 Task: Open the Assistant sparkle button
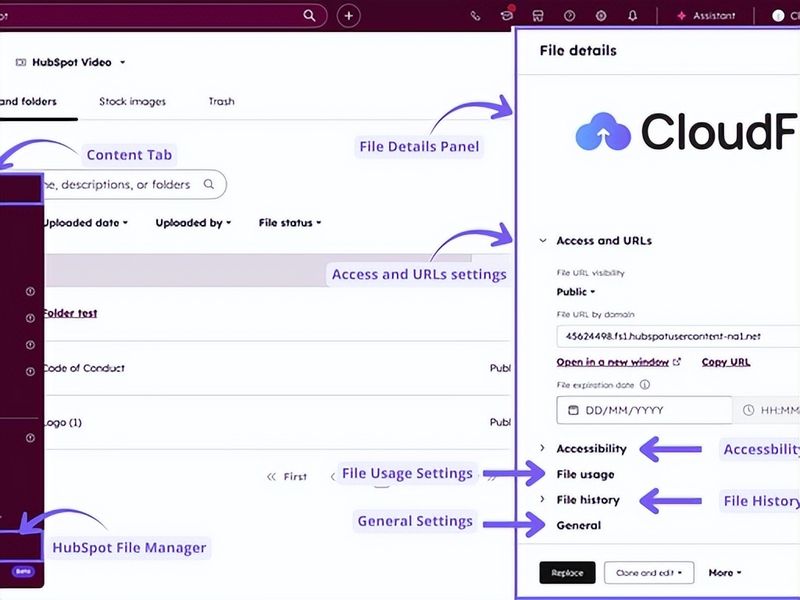pyautogui.click(x=706, y=16)
